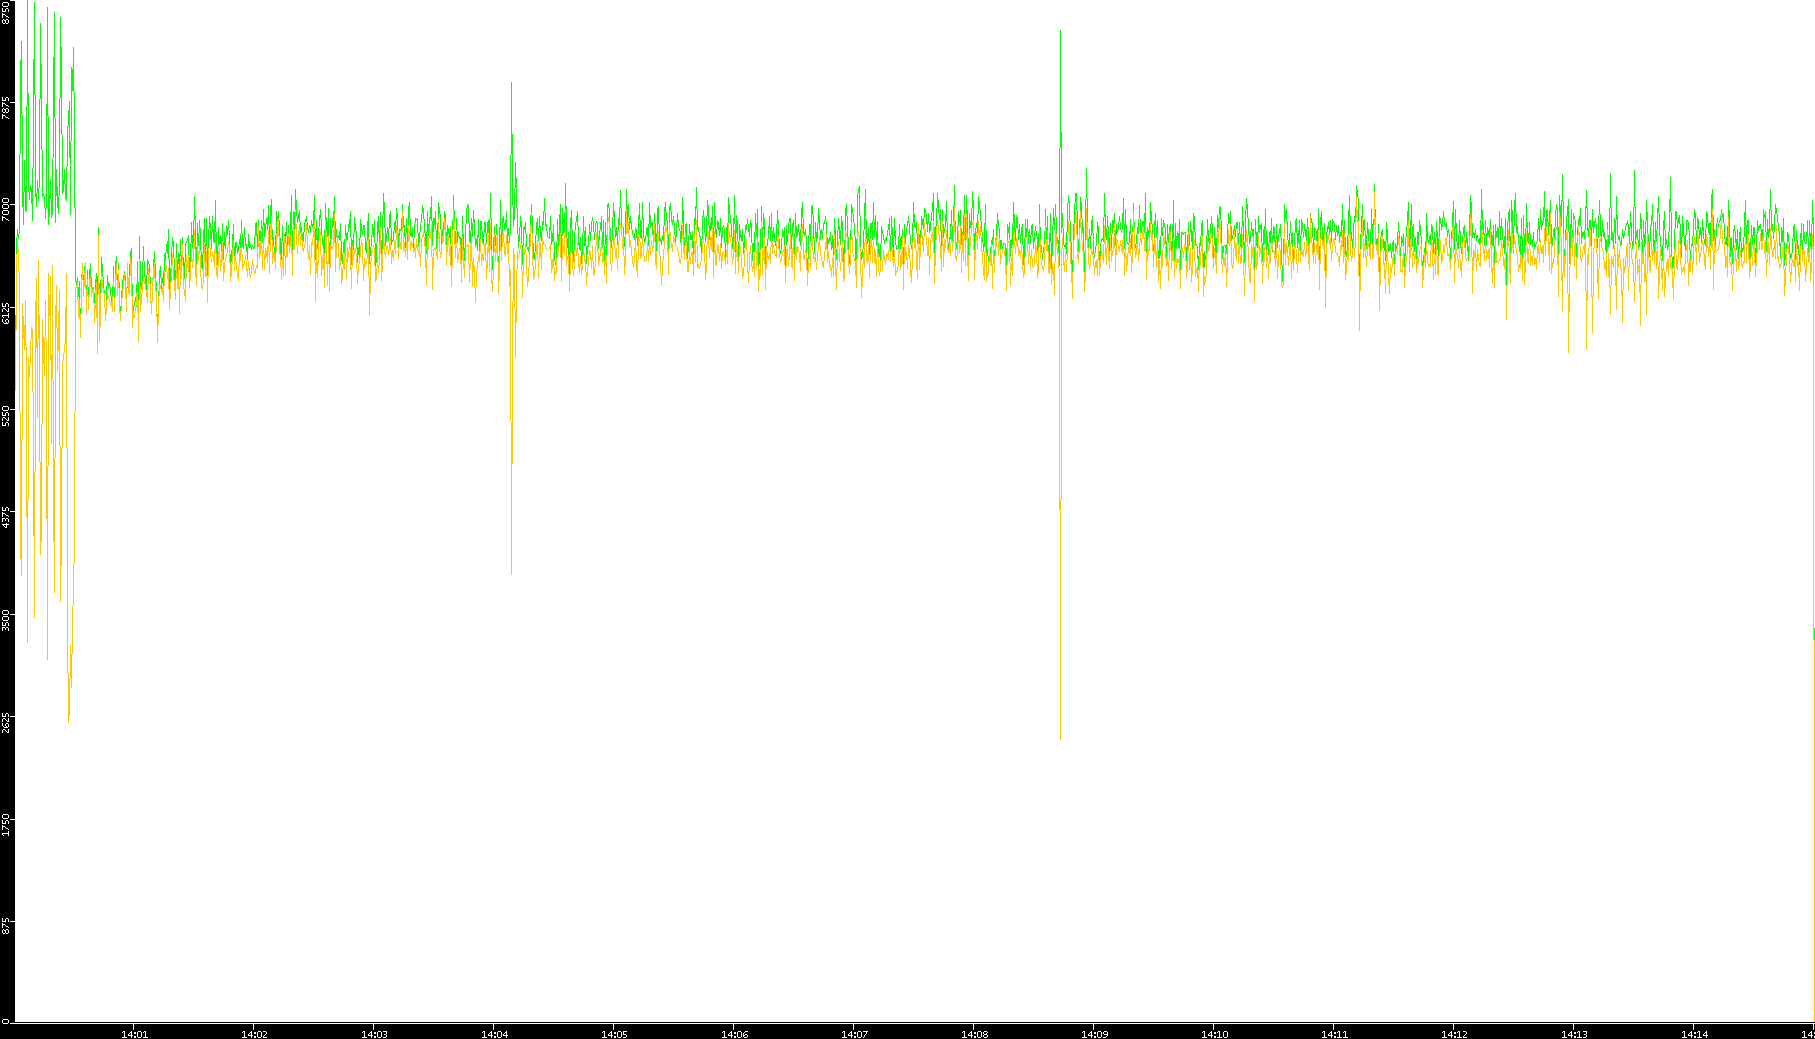This screenshot has height=1039, width=1815.
Task: Click the 7000 value axis label
Action: [x=6, y=209]
